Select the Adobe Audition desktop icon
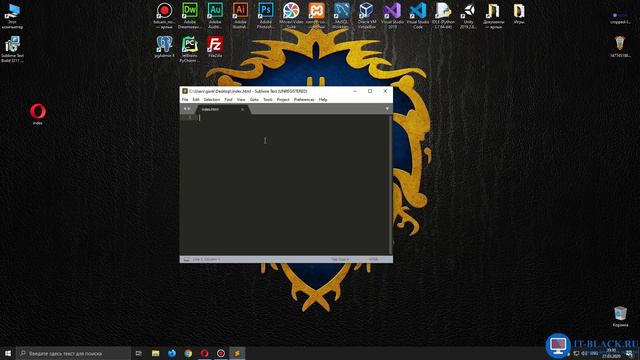The height and width of the screenshot is (360, 640). pyautogui.click(x=215, y=16)
